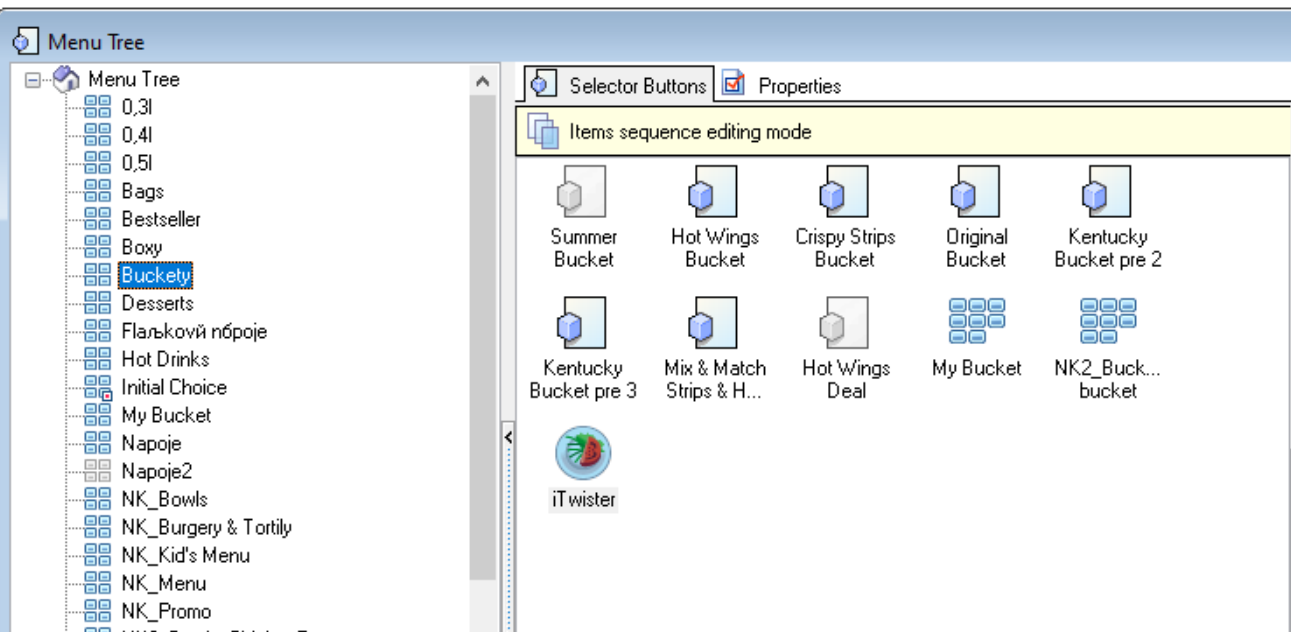Screen dimensions: 1291x632
Task: Open the Summer Bucket item icon
Action: 583,191
